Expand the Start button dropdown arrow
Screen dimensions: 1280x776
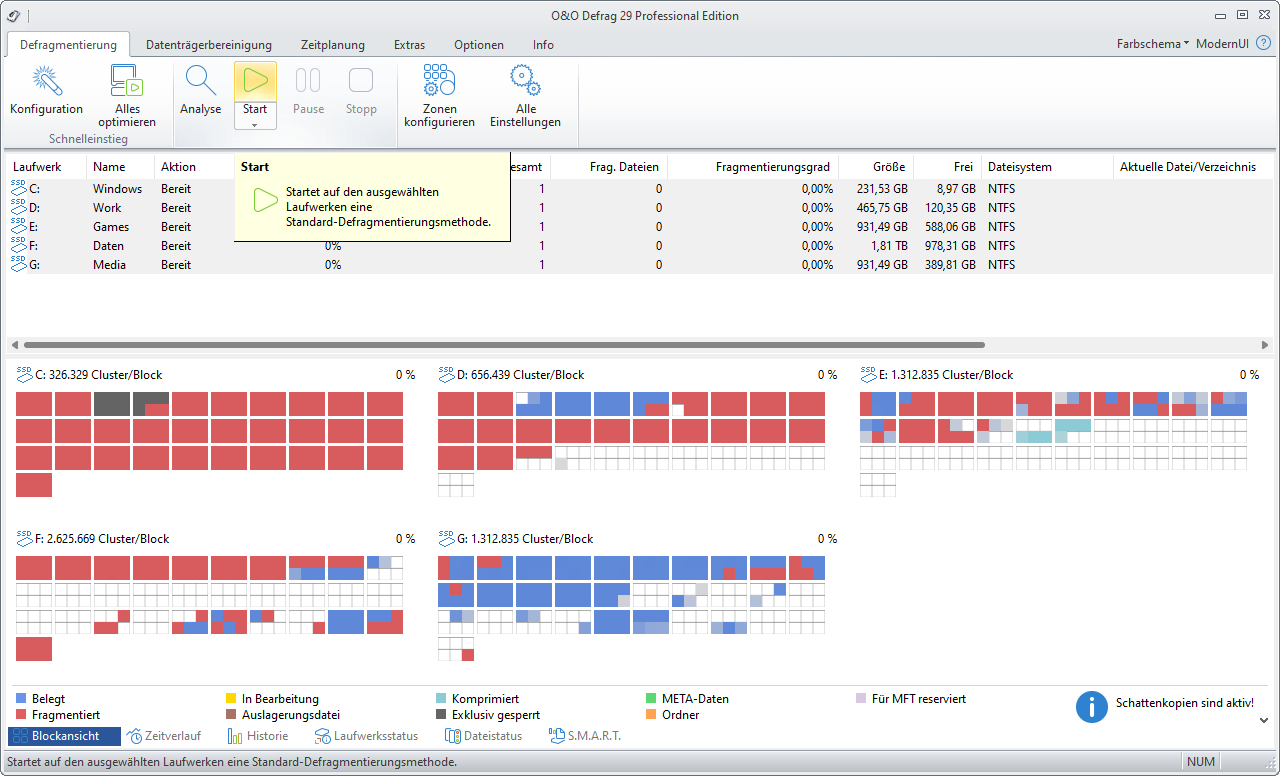[x=255, y=125]
